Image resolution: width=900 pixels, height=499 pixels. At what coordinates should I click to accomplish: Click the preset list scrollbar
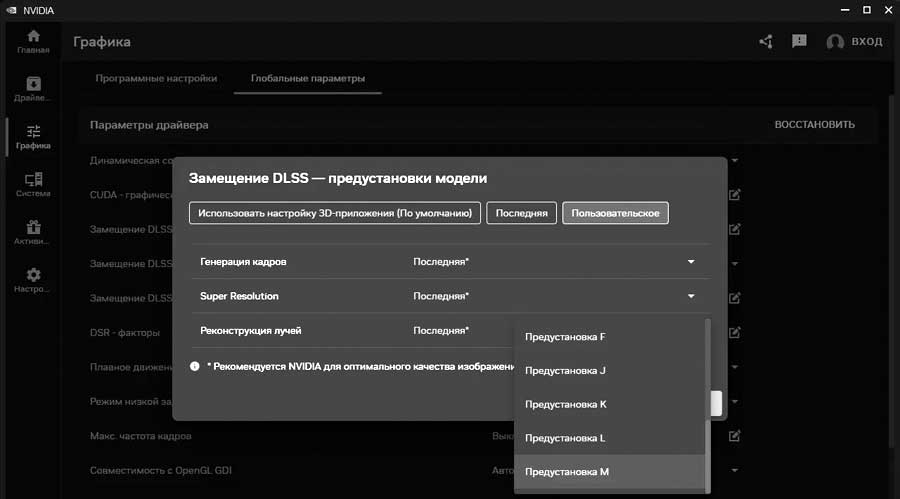pos(708,404)
